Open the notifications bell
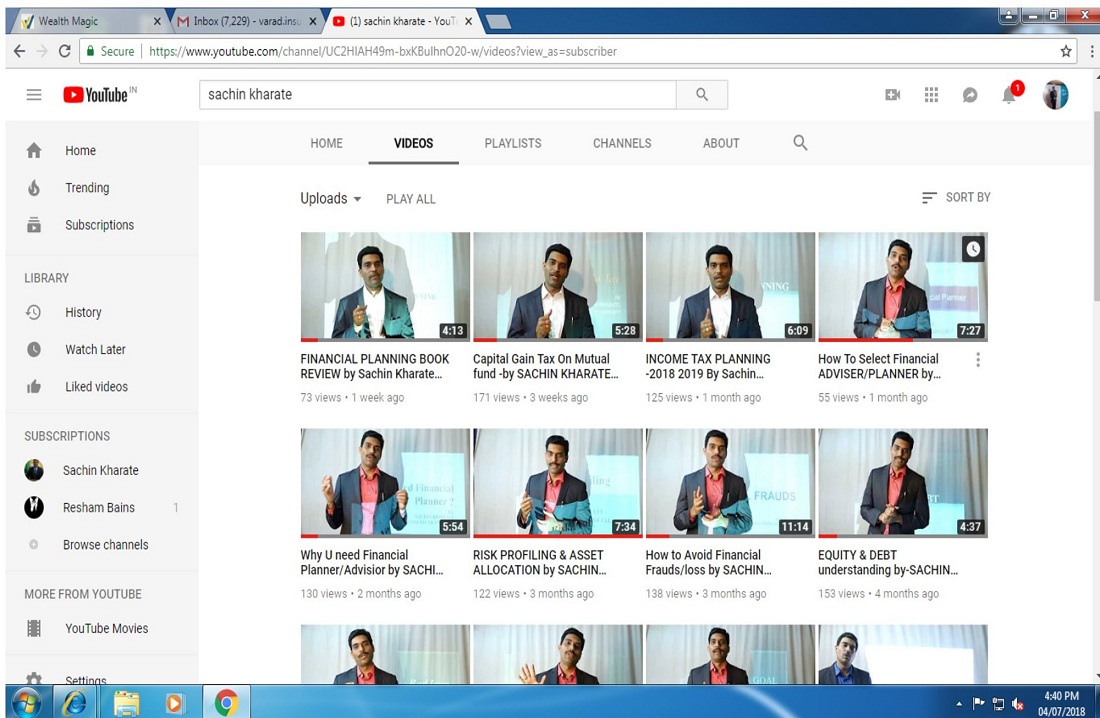Viewport: 1100px width, 718px height. click(x=1010, y=93)
